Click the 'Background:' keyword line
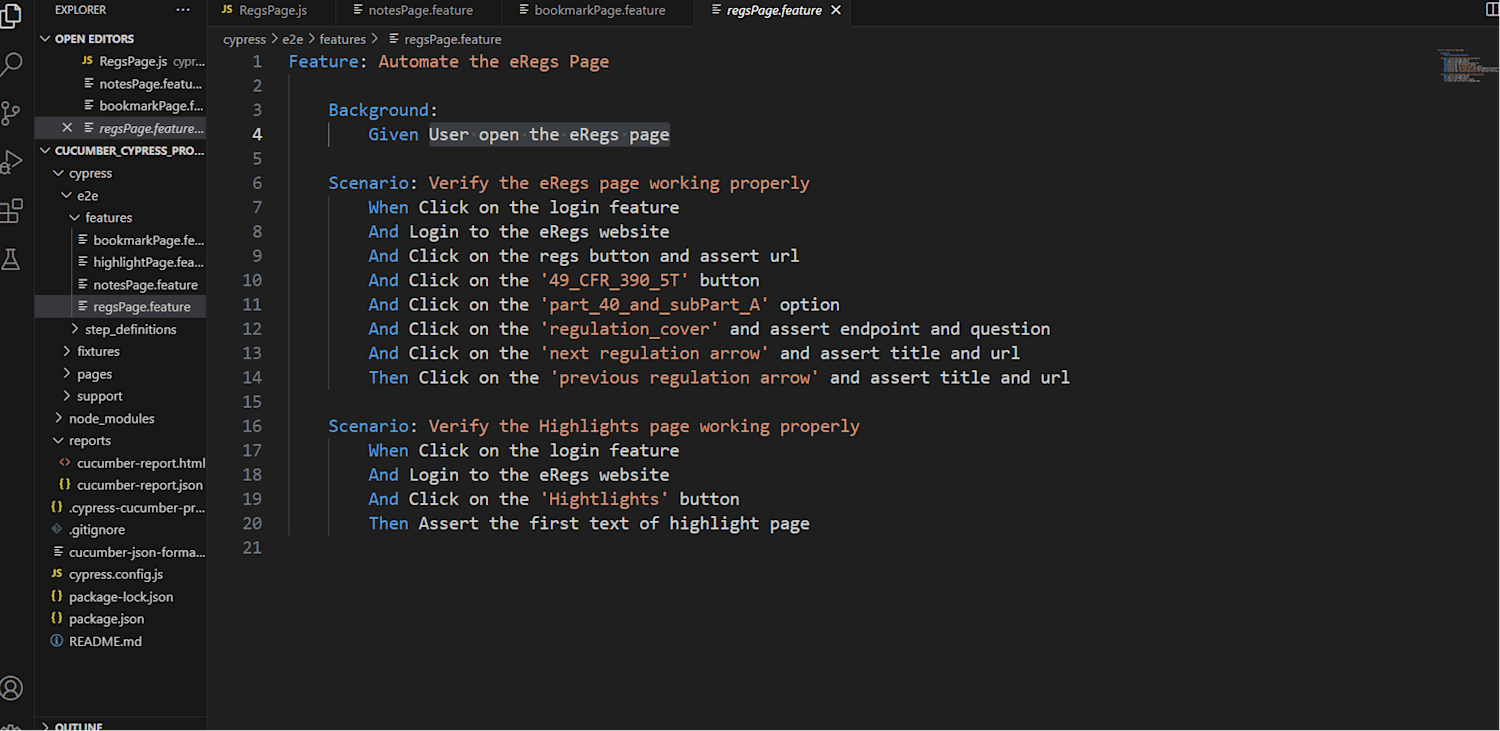1500x731 pixels. click(383, 110)
